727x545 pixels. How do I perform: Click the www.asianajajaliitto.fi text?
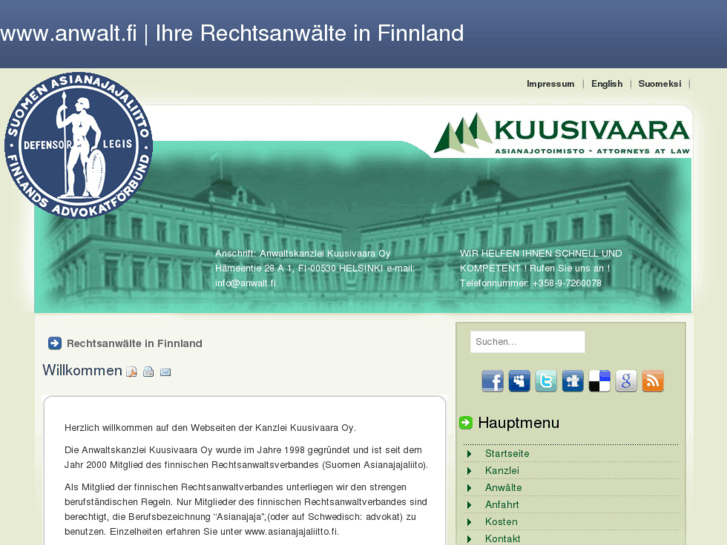click(291, 532)
